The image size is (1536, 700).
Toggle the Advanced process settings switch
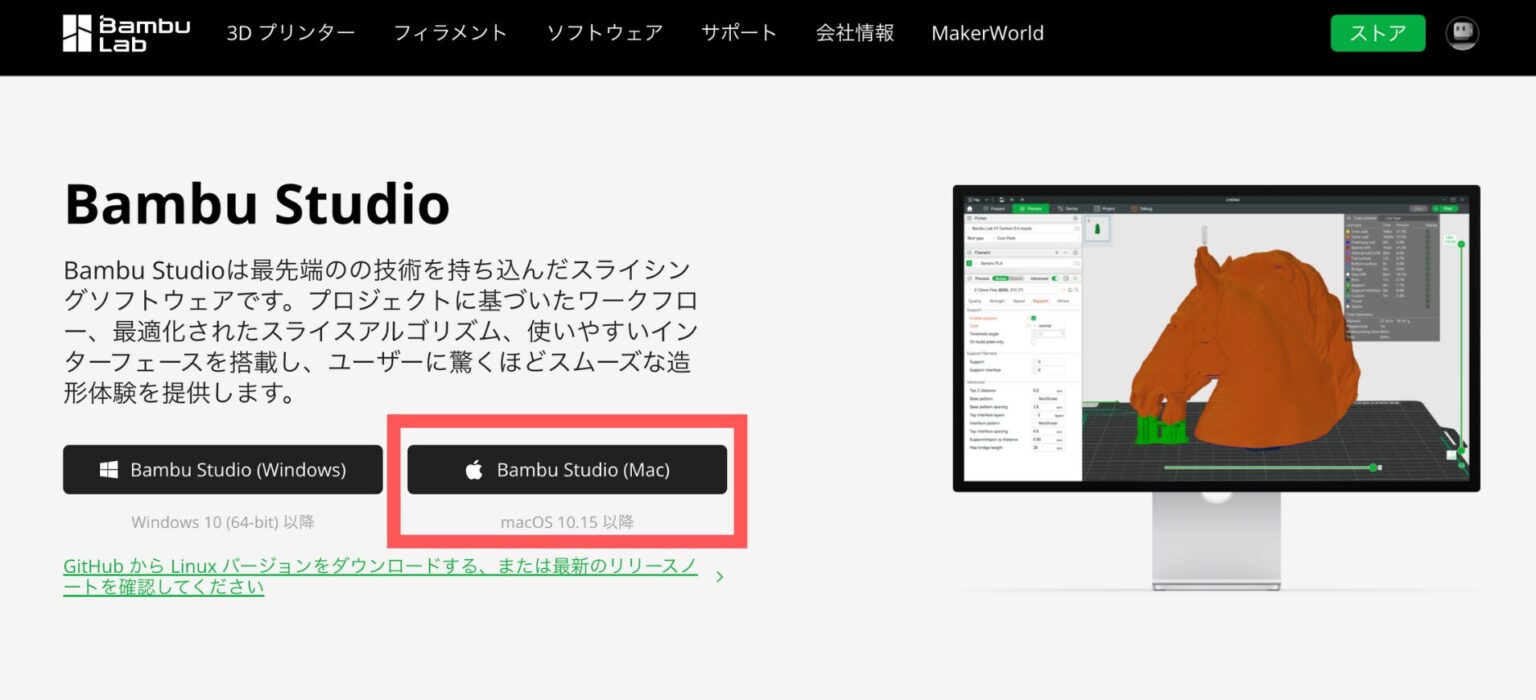tap(1053, 277)
